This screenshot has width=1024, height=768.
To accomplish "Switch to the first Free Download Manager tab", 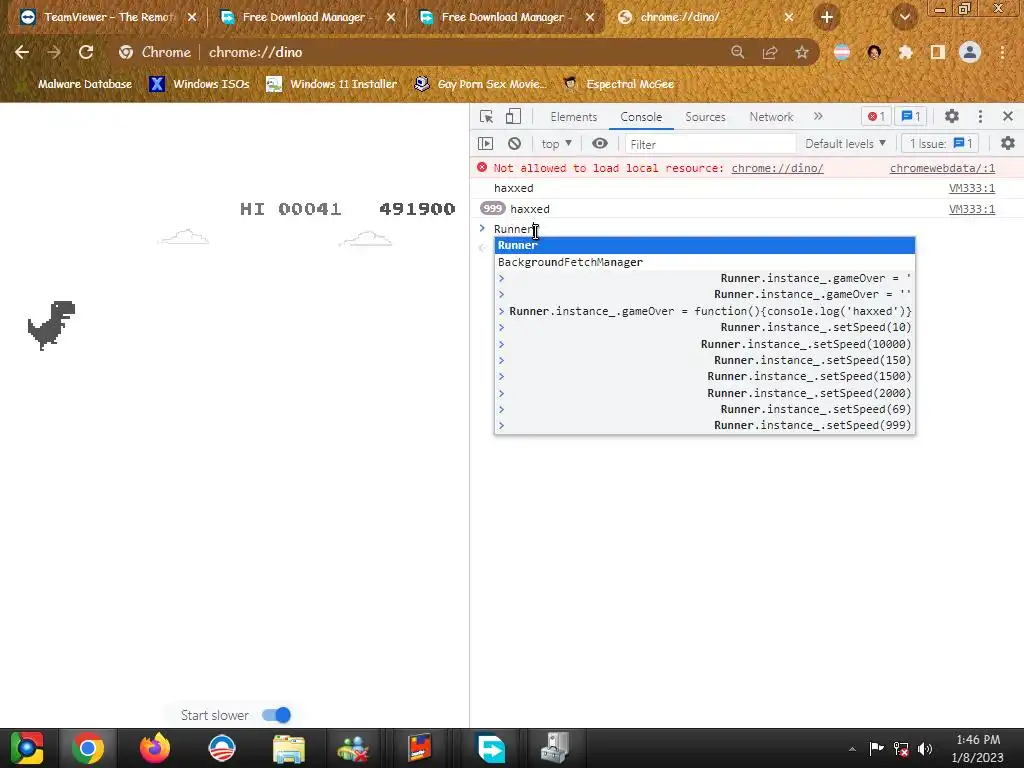I will coord(304,17).
